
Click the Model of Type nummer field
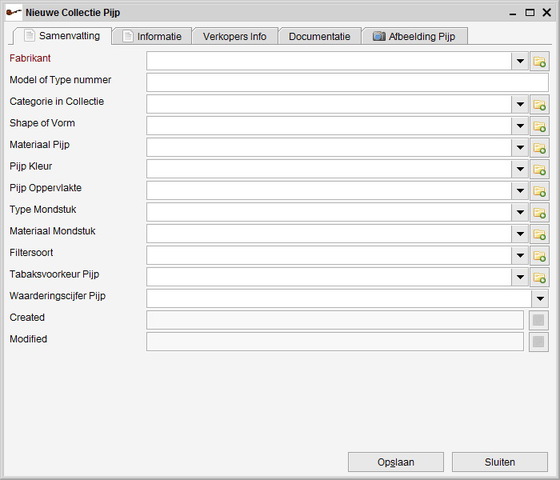(x=347, y=83)
